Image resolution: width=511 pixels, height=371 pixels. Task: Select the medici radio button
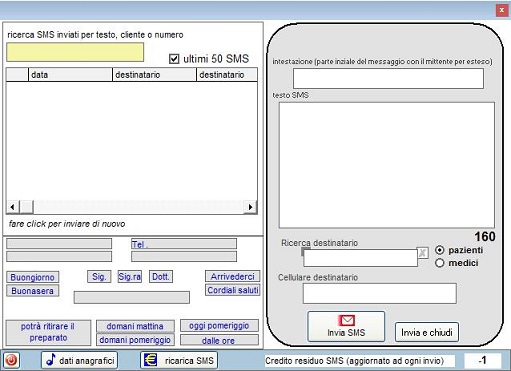tap(440, 263)
